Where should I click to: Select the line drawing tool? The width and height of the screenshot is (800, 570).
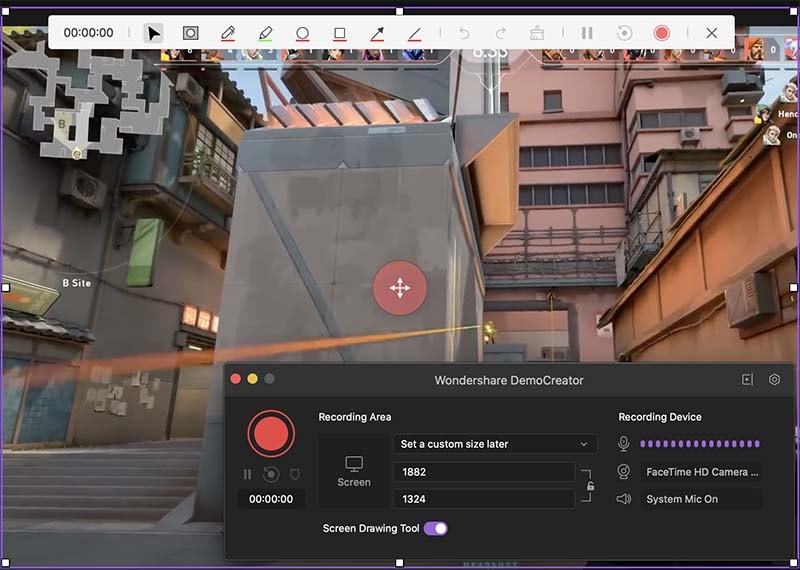click(414, 34)
